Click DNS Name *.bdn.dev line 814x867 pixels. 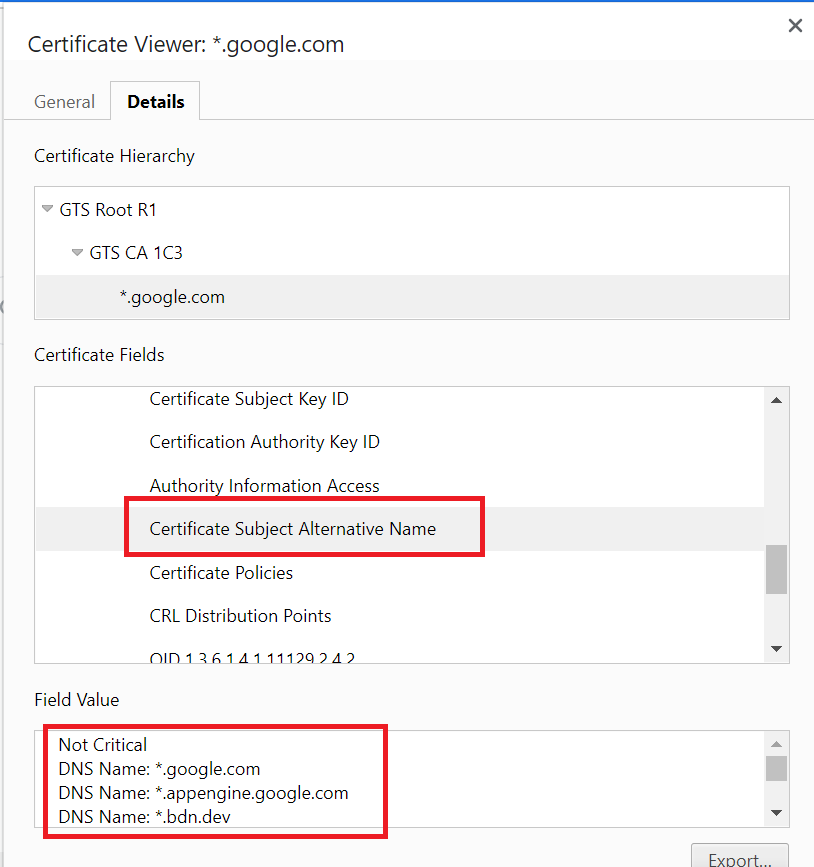point(144,817)
